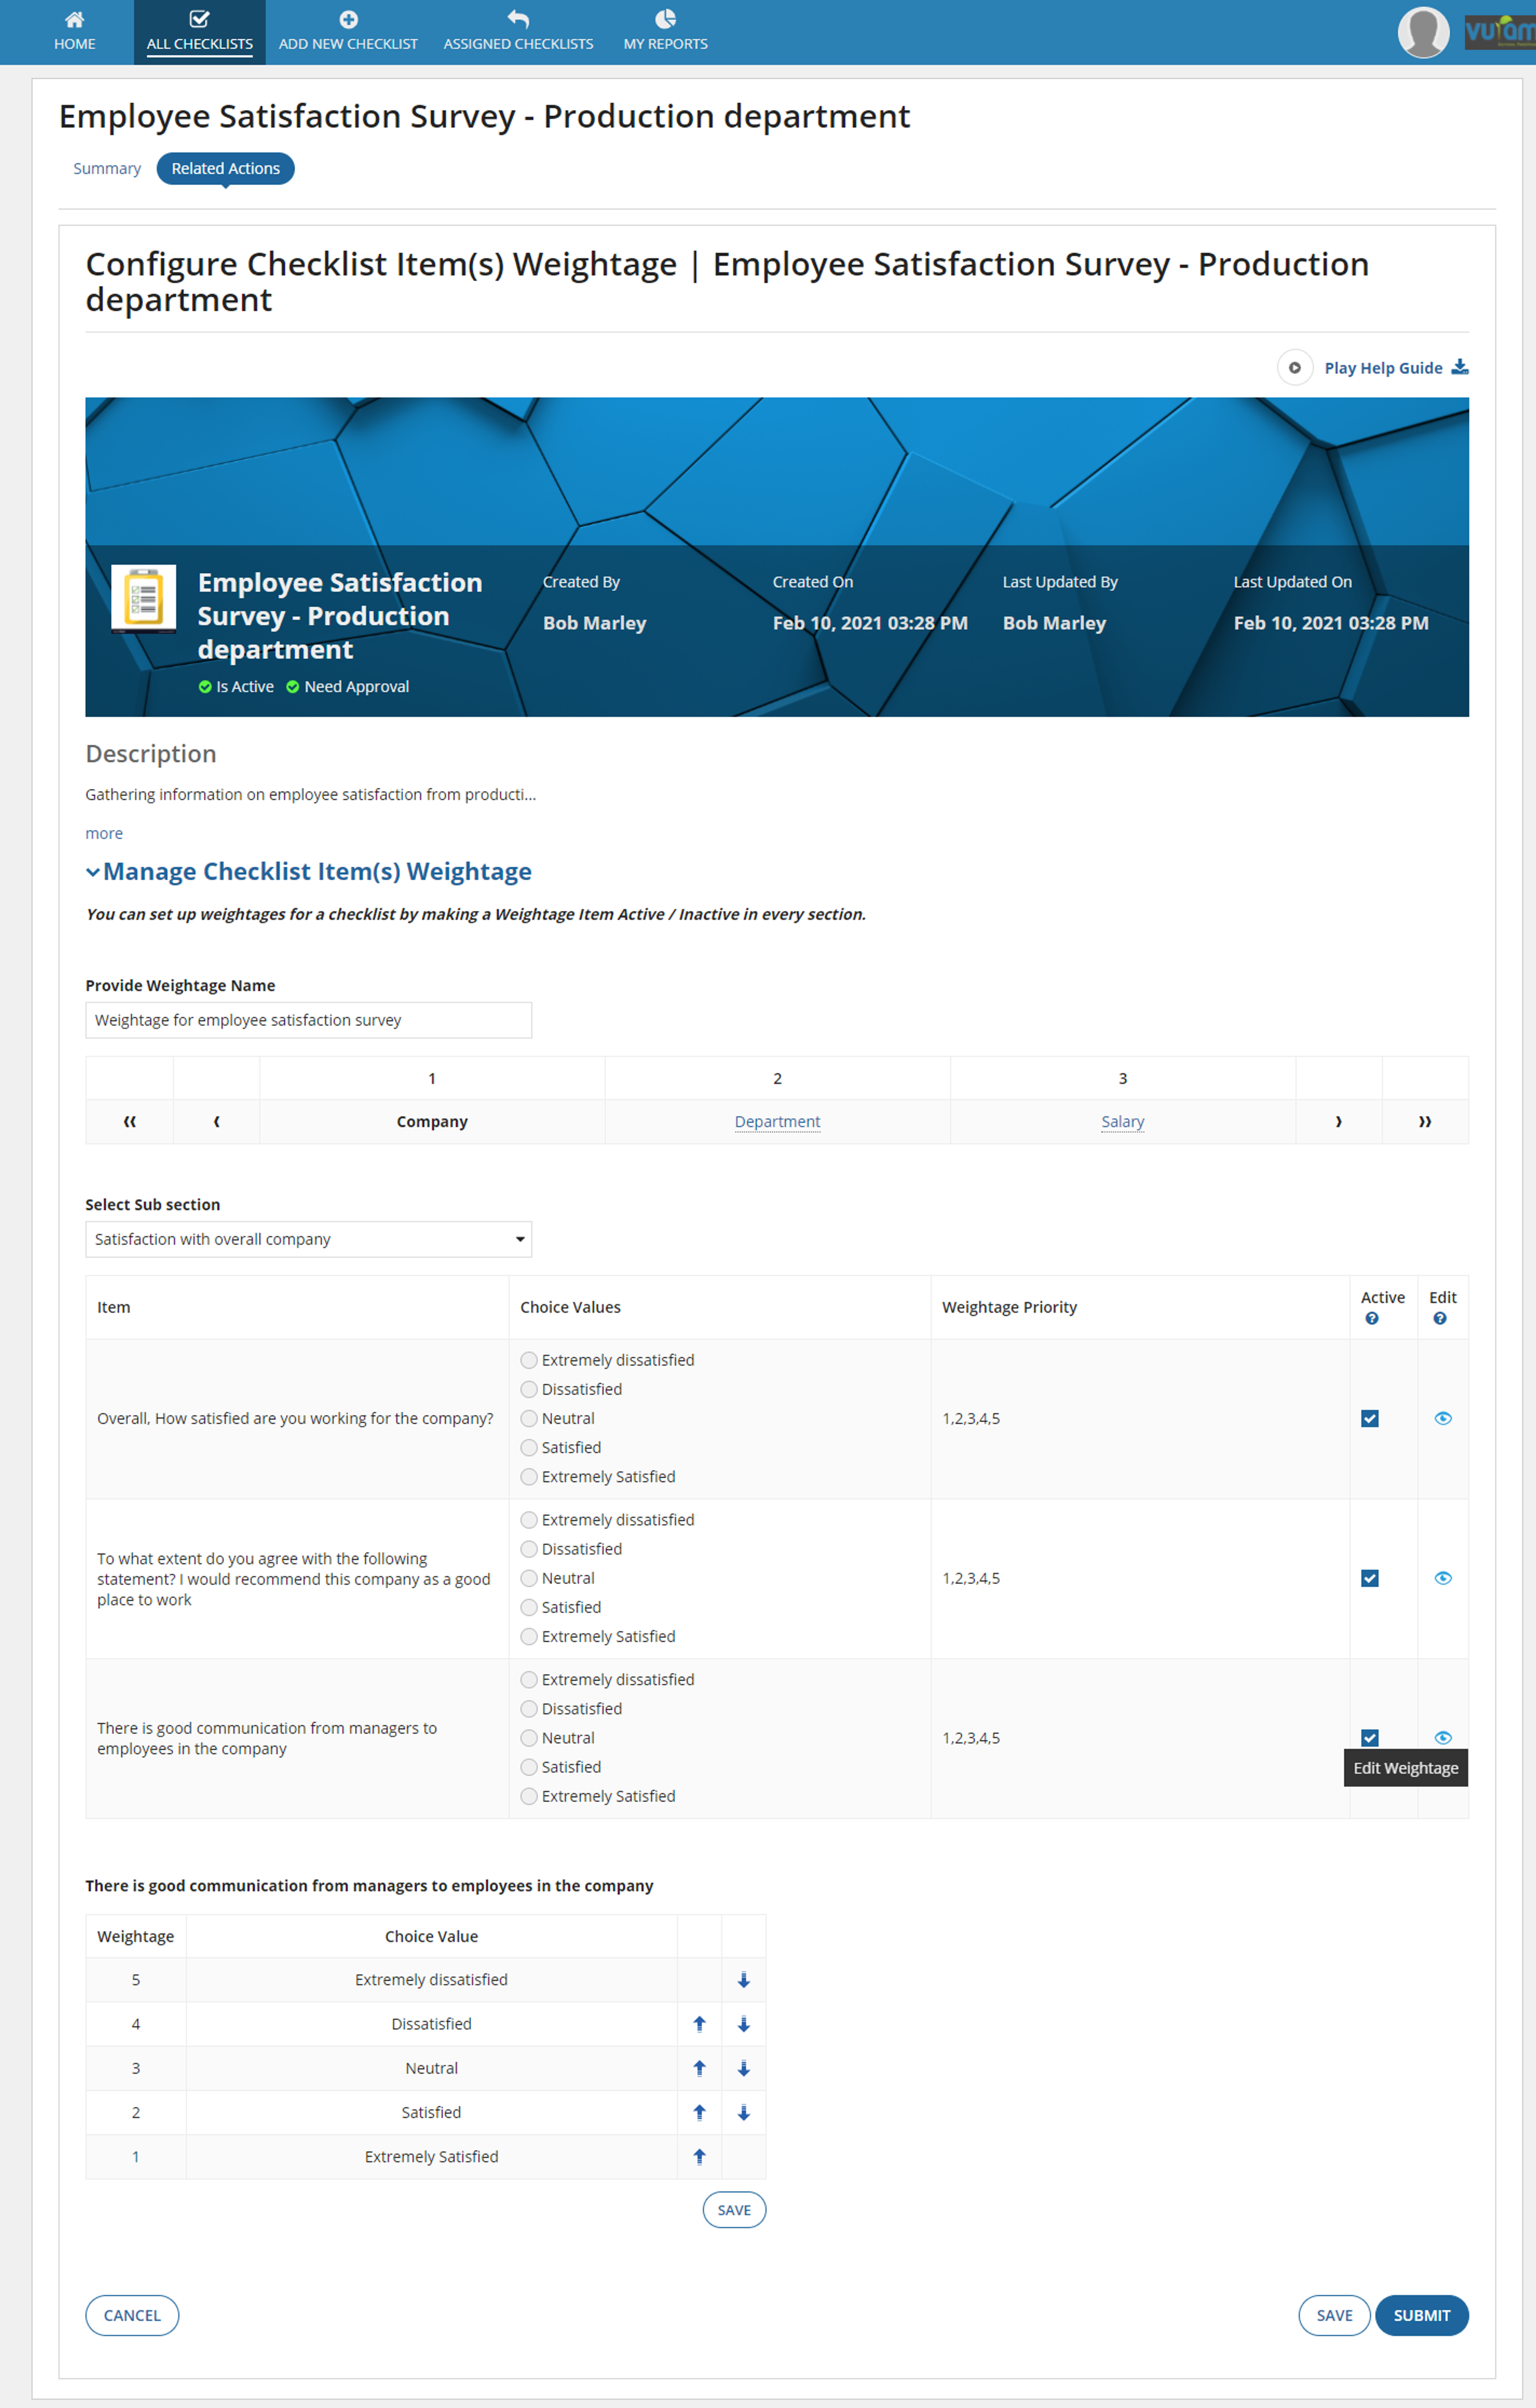Select Satisfied for 'recommend this company' question

pyautogui.click(x=529, y=1607)
